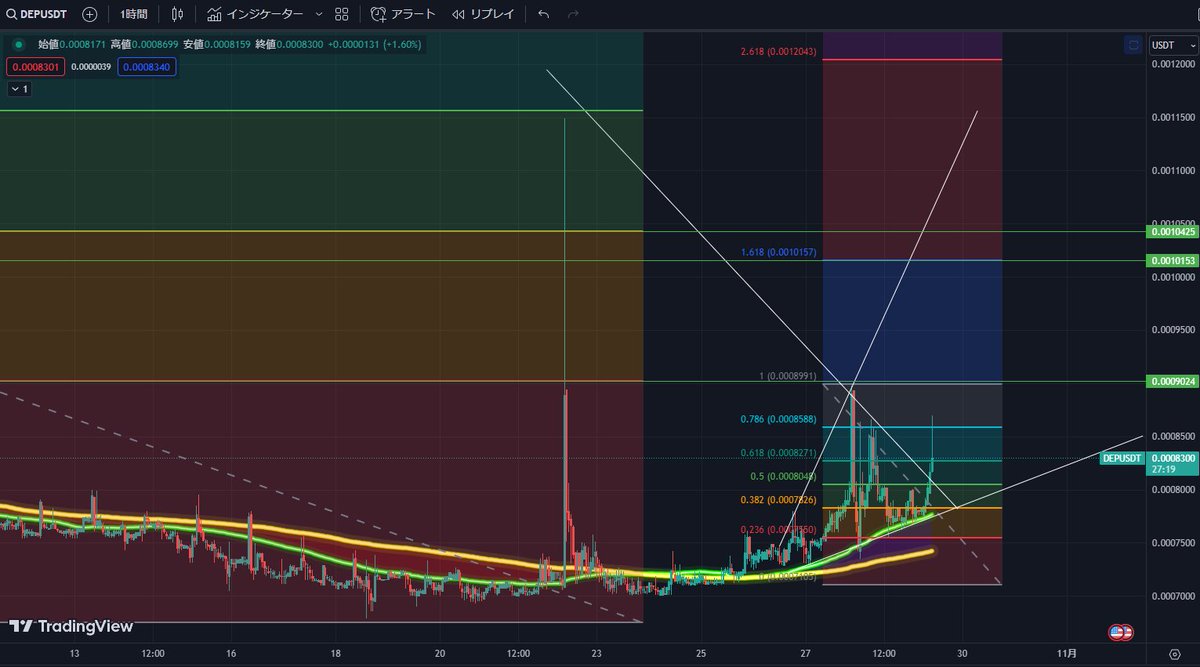Click Fibonacci 2.618 (0.0012043) level label
The image size is (1200, 667).
776,51
